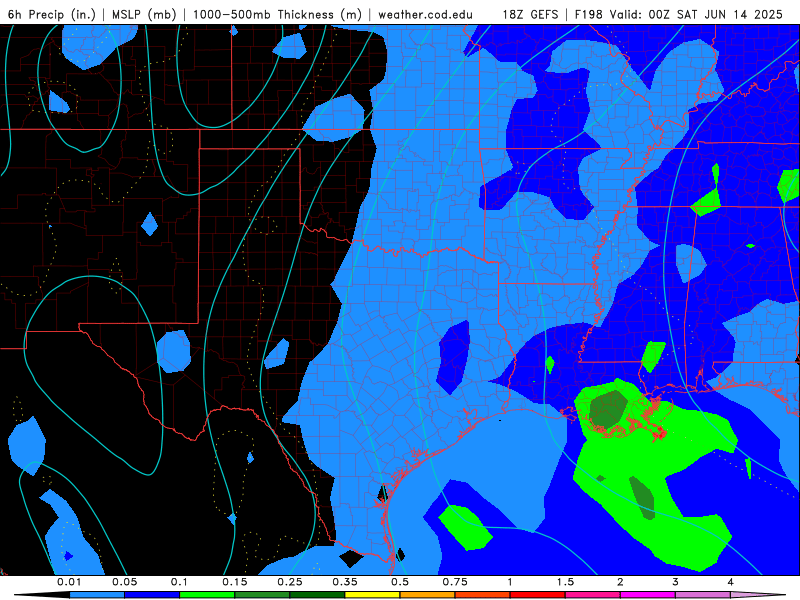Choose the orange-red 0.75–1 legend swatch
This screenshot has width=800, height=600.
(483, 595)
